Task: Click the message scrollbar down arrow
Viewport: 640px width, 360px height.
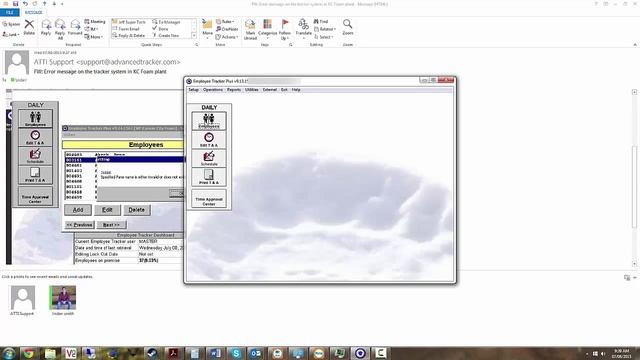Action: 634,264
